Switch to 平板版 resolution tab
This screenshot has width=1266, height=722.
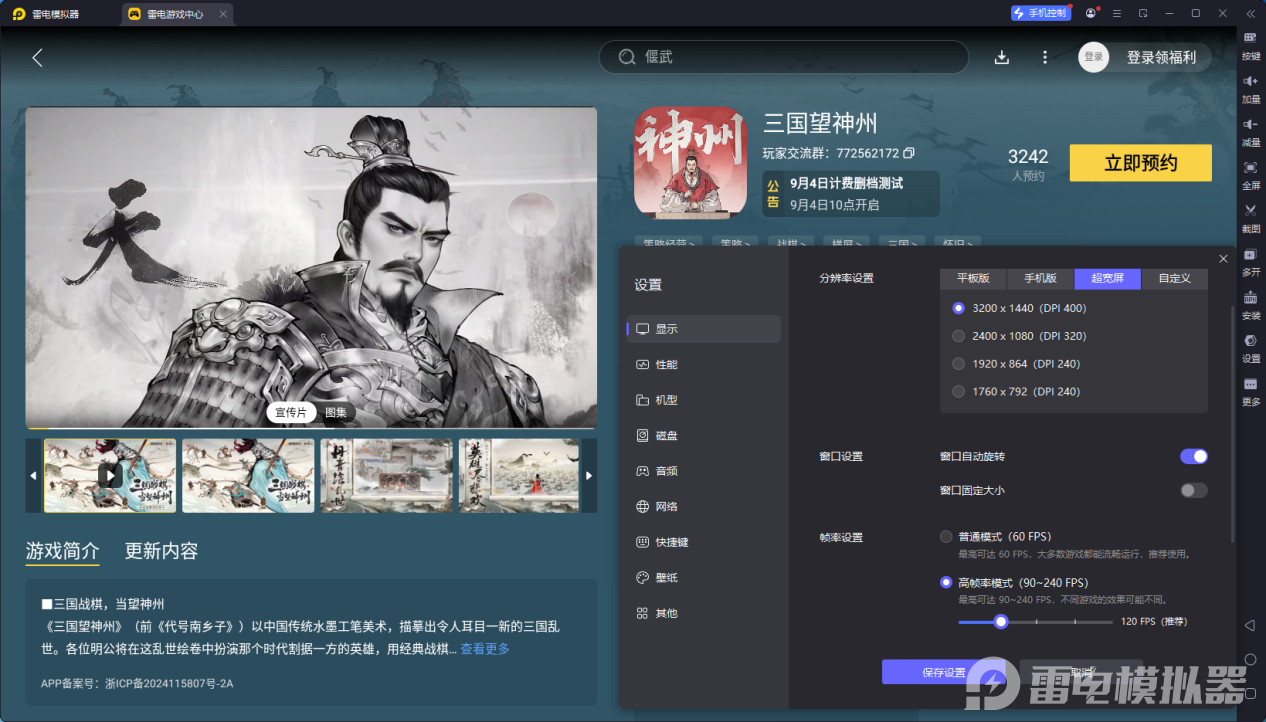point(973,278)
